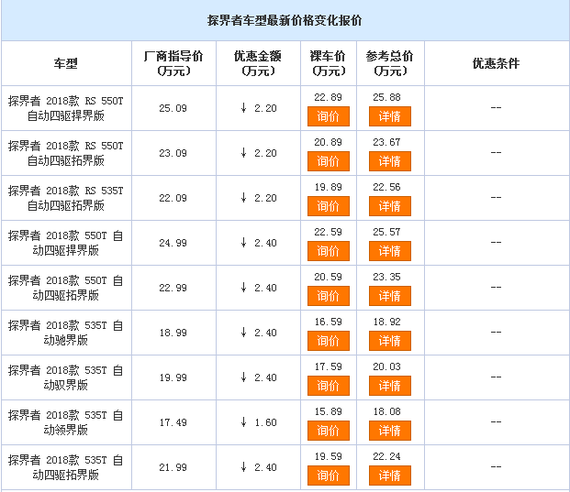Select model 2018款 550T 自动四驱拓界版
The width and height of the screenshot is (570, 492).
[x=66, y=288]
